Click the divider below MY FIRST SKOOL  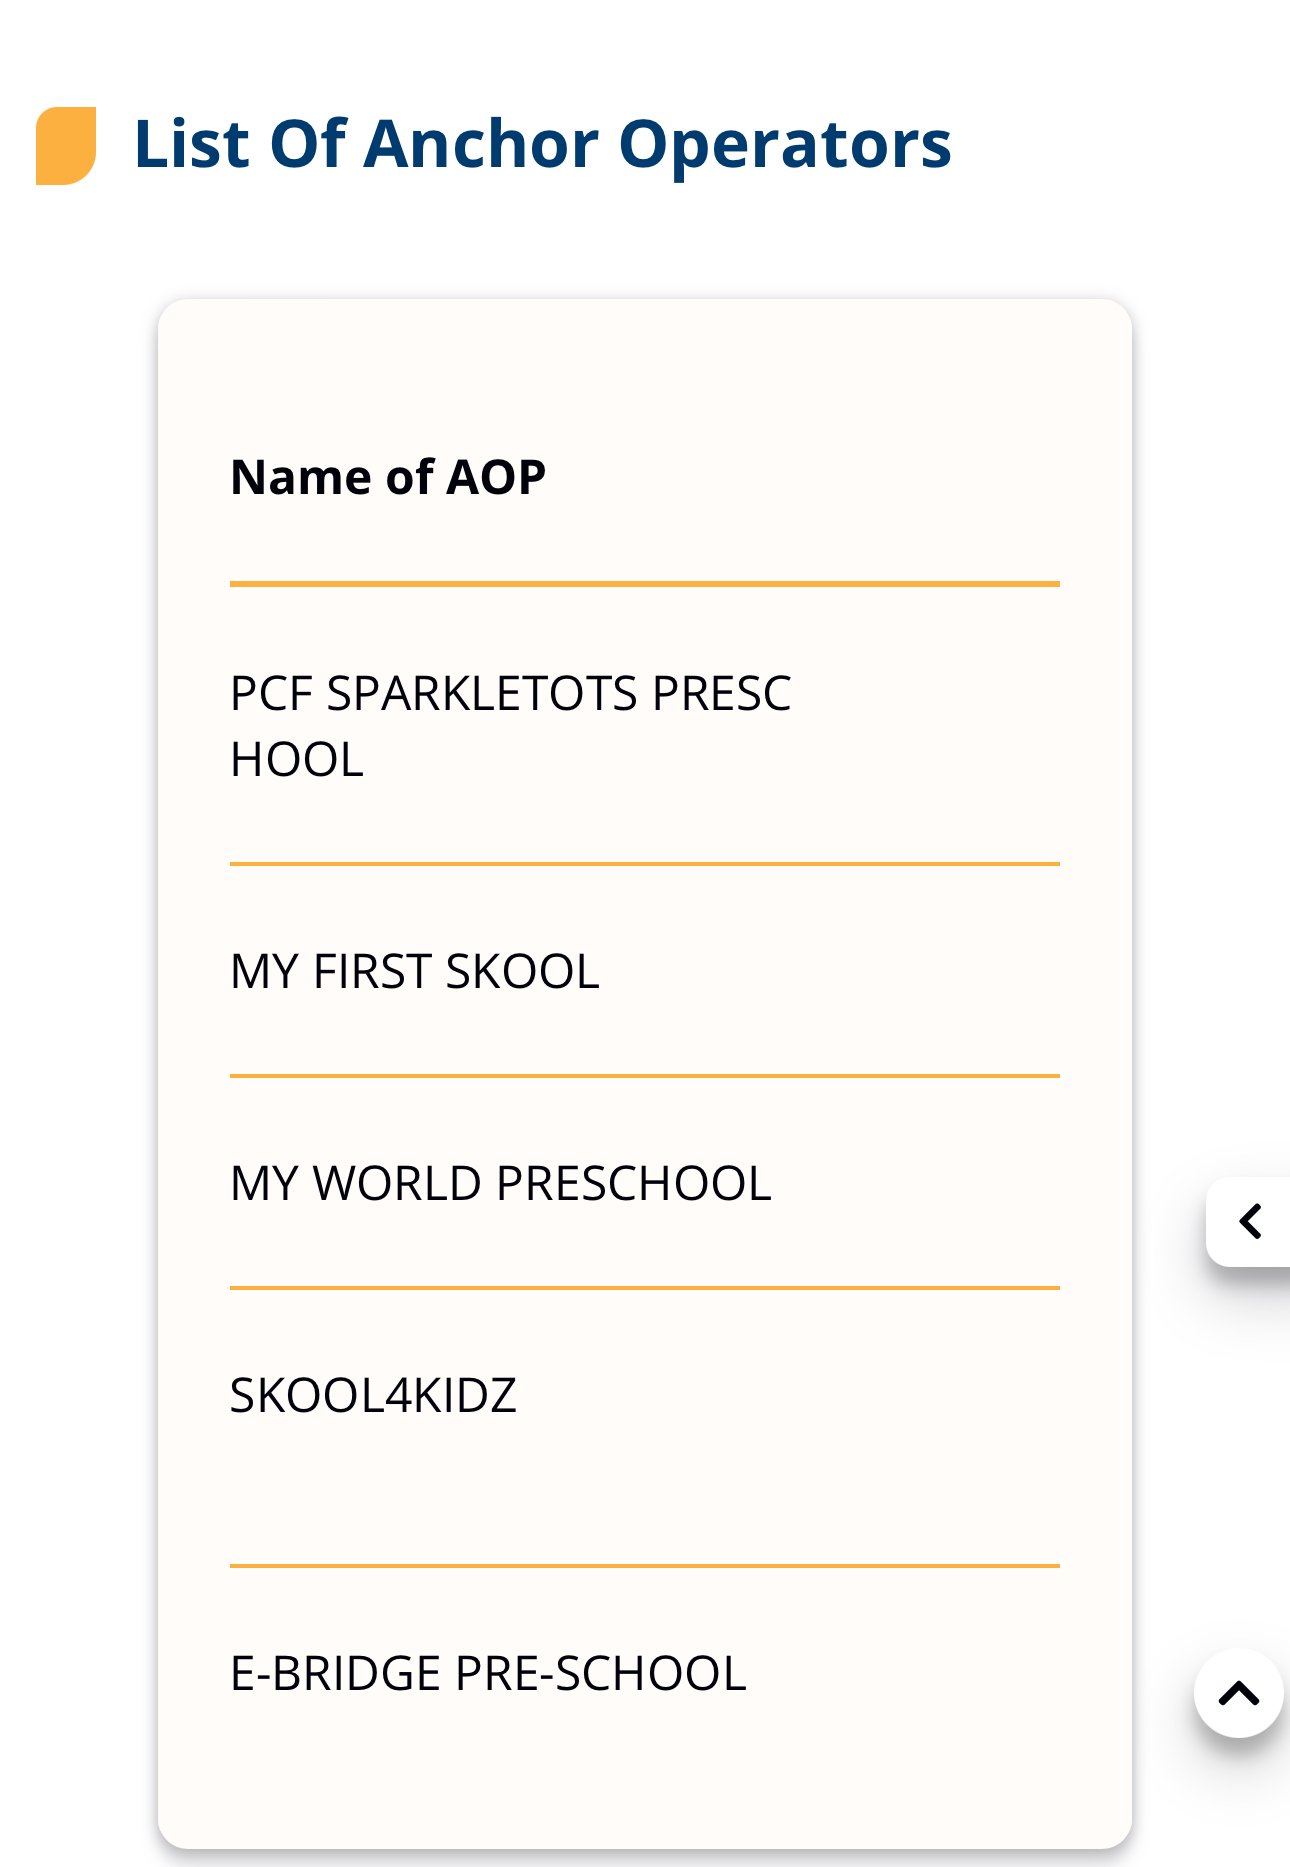644,1076
